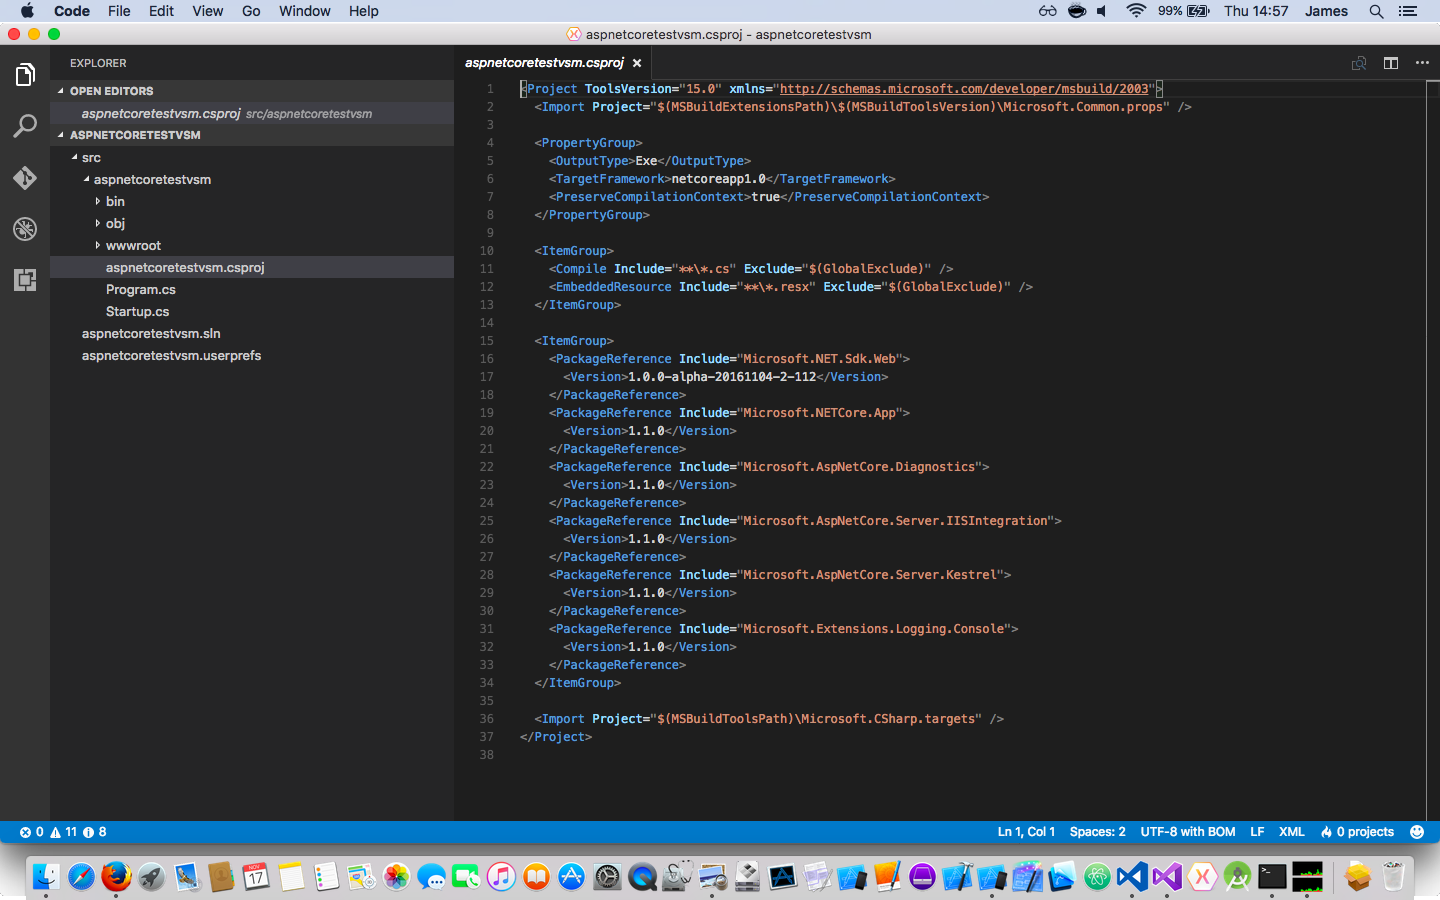This screenshot has height=900, width=1440.
Task: Click the warnings count 11 in status bar
Action: [63, 832]
